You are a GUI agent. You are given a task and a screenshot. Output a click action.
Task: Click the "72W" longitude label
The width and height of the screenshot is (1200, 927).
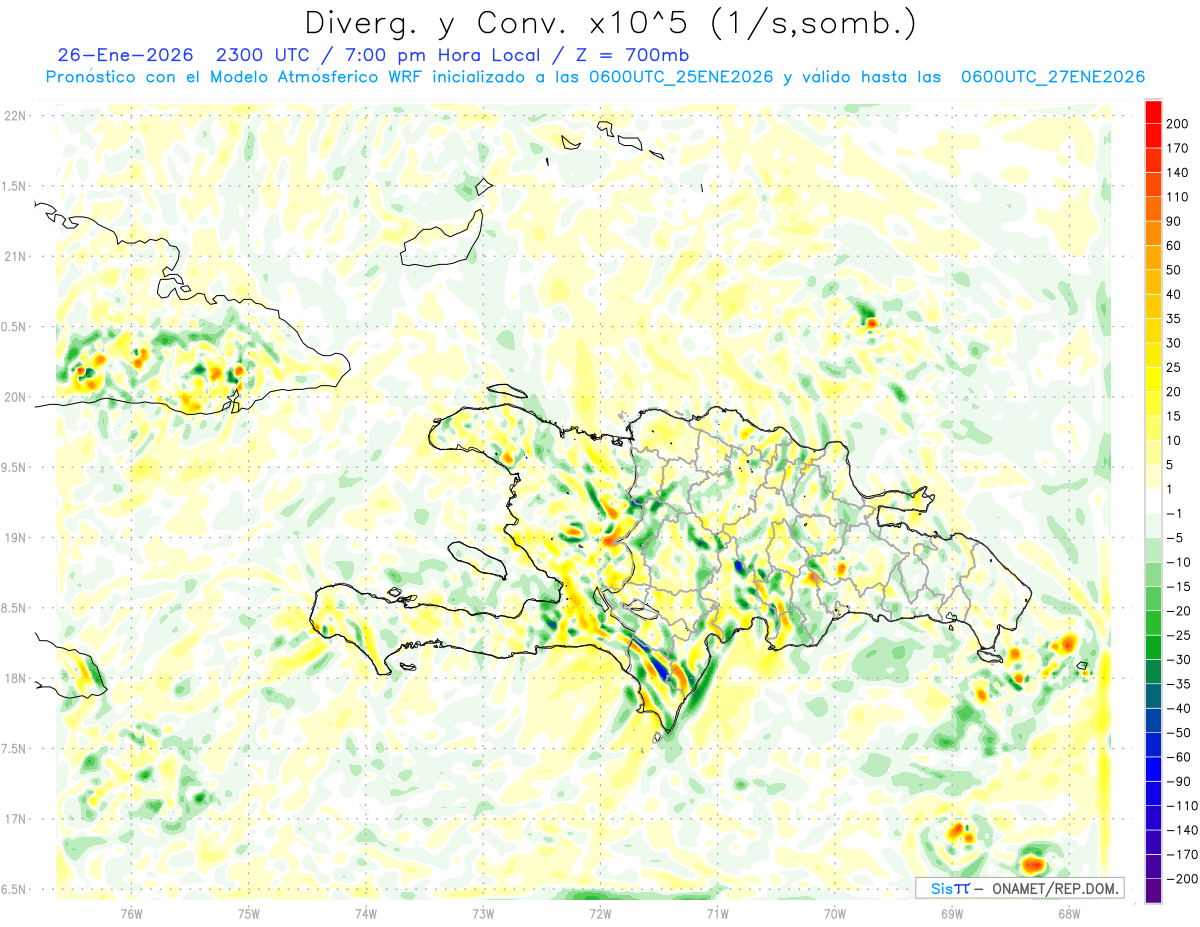pos(600,913)
